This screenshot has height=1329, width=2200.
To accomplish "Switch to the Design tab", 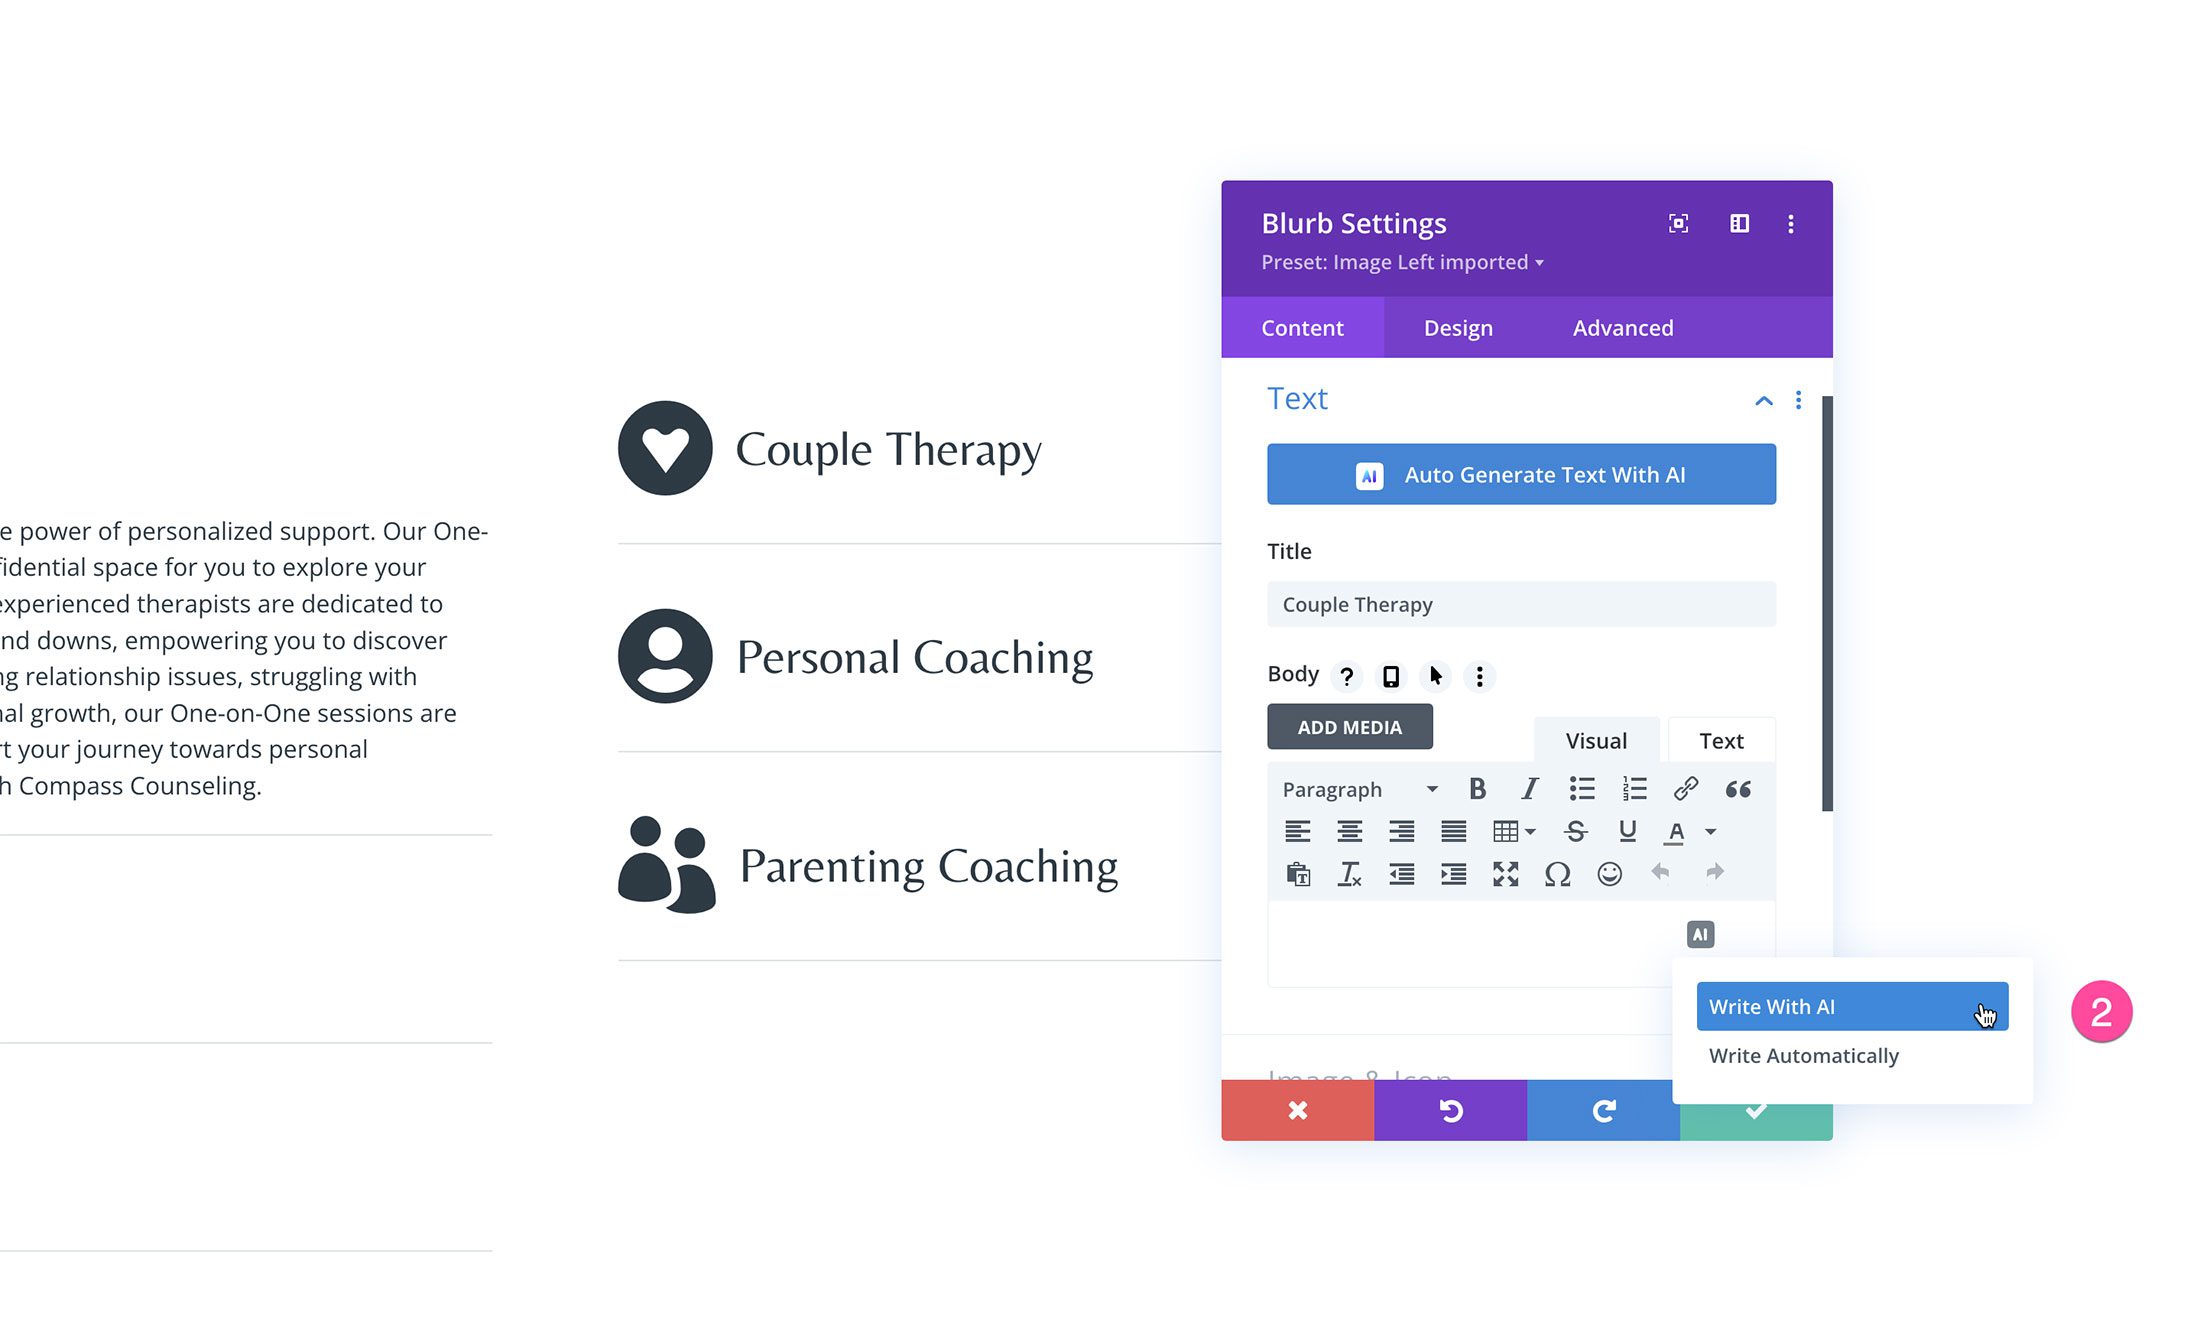I will point(1460,327).
